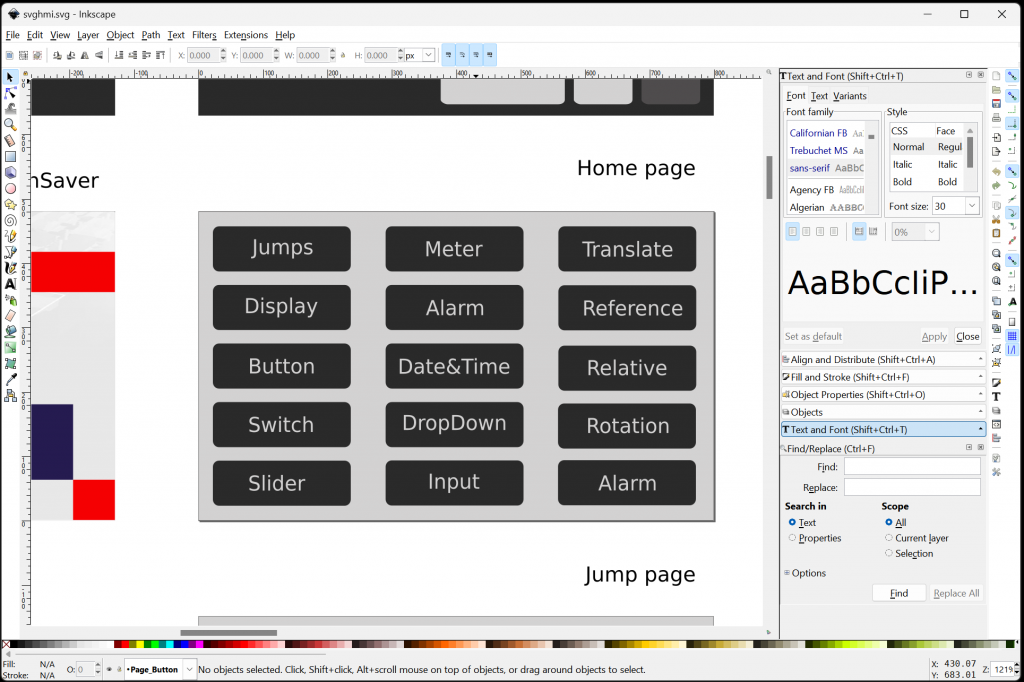The height and width of the screenshot is (682, 1024).
Task: Select the Tweak objects tool
Action: point(10,108)
